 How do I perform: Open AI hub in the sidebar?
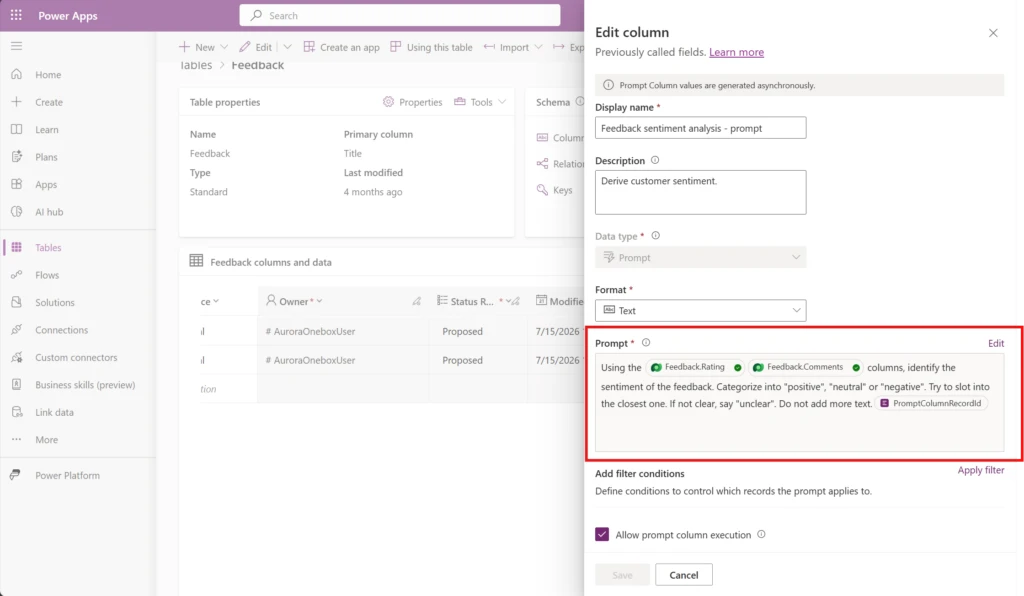[x=49, y=212]
